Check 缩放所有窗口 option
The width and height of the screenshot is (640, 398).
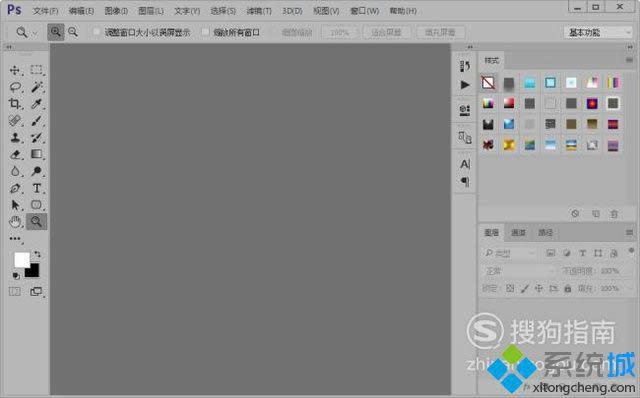(205, 32)
